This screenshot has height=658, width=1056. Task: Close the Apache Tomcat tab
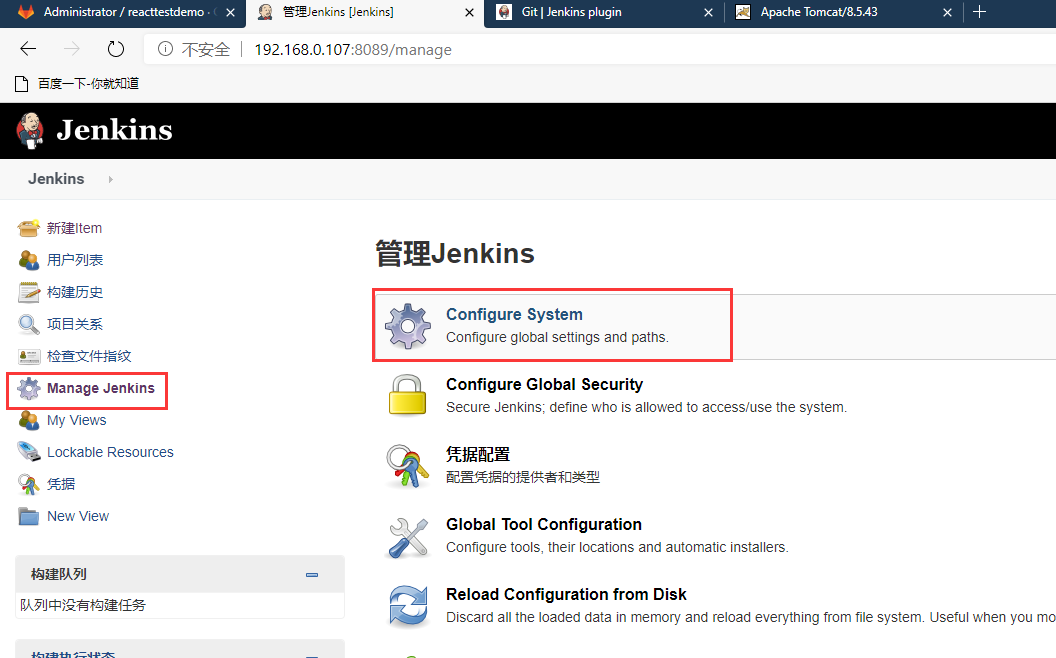[x=948, y=12]
